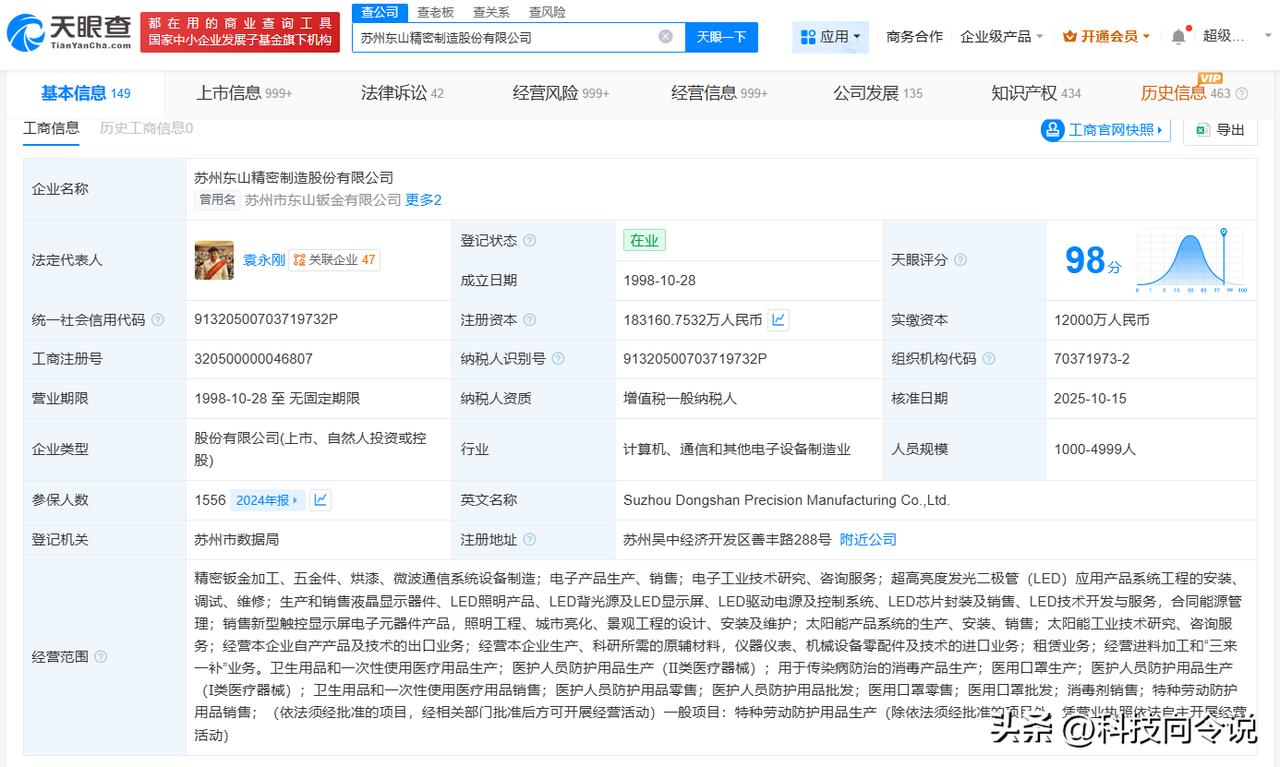Open the 应用 dropdown menu
The width and height of the screenshot is (1280, 767).
point(831,37)
